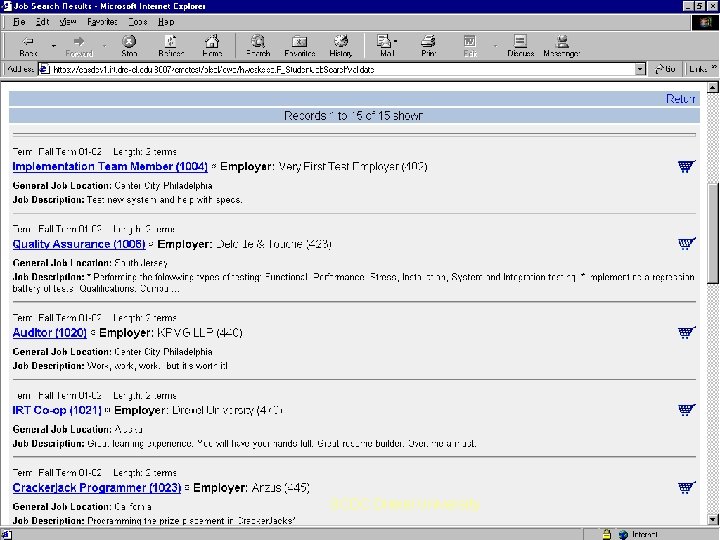Open the View menu
The image size is (720, 540).
(x=68, y=22)
